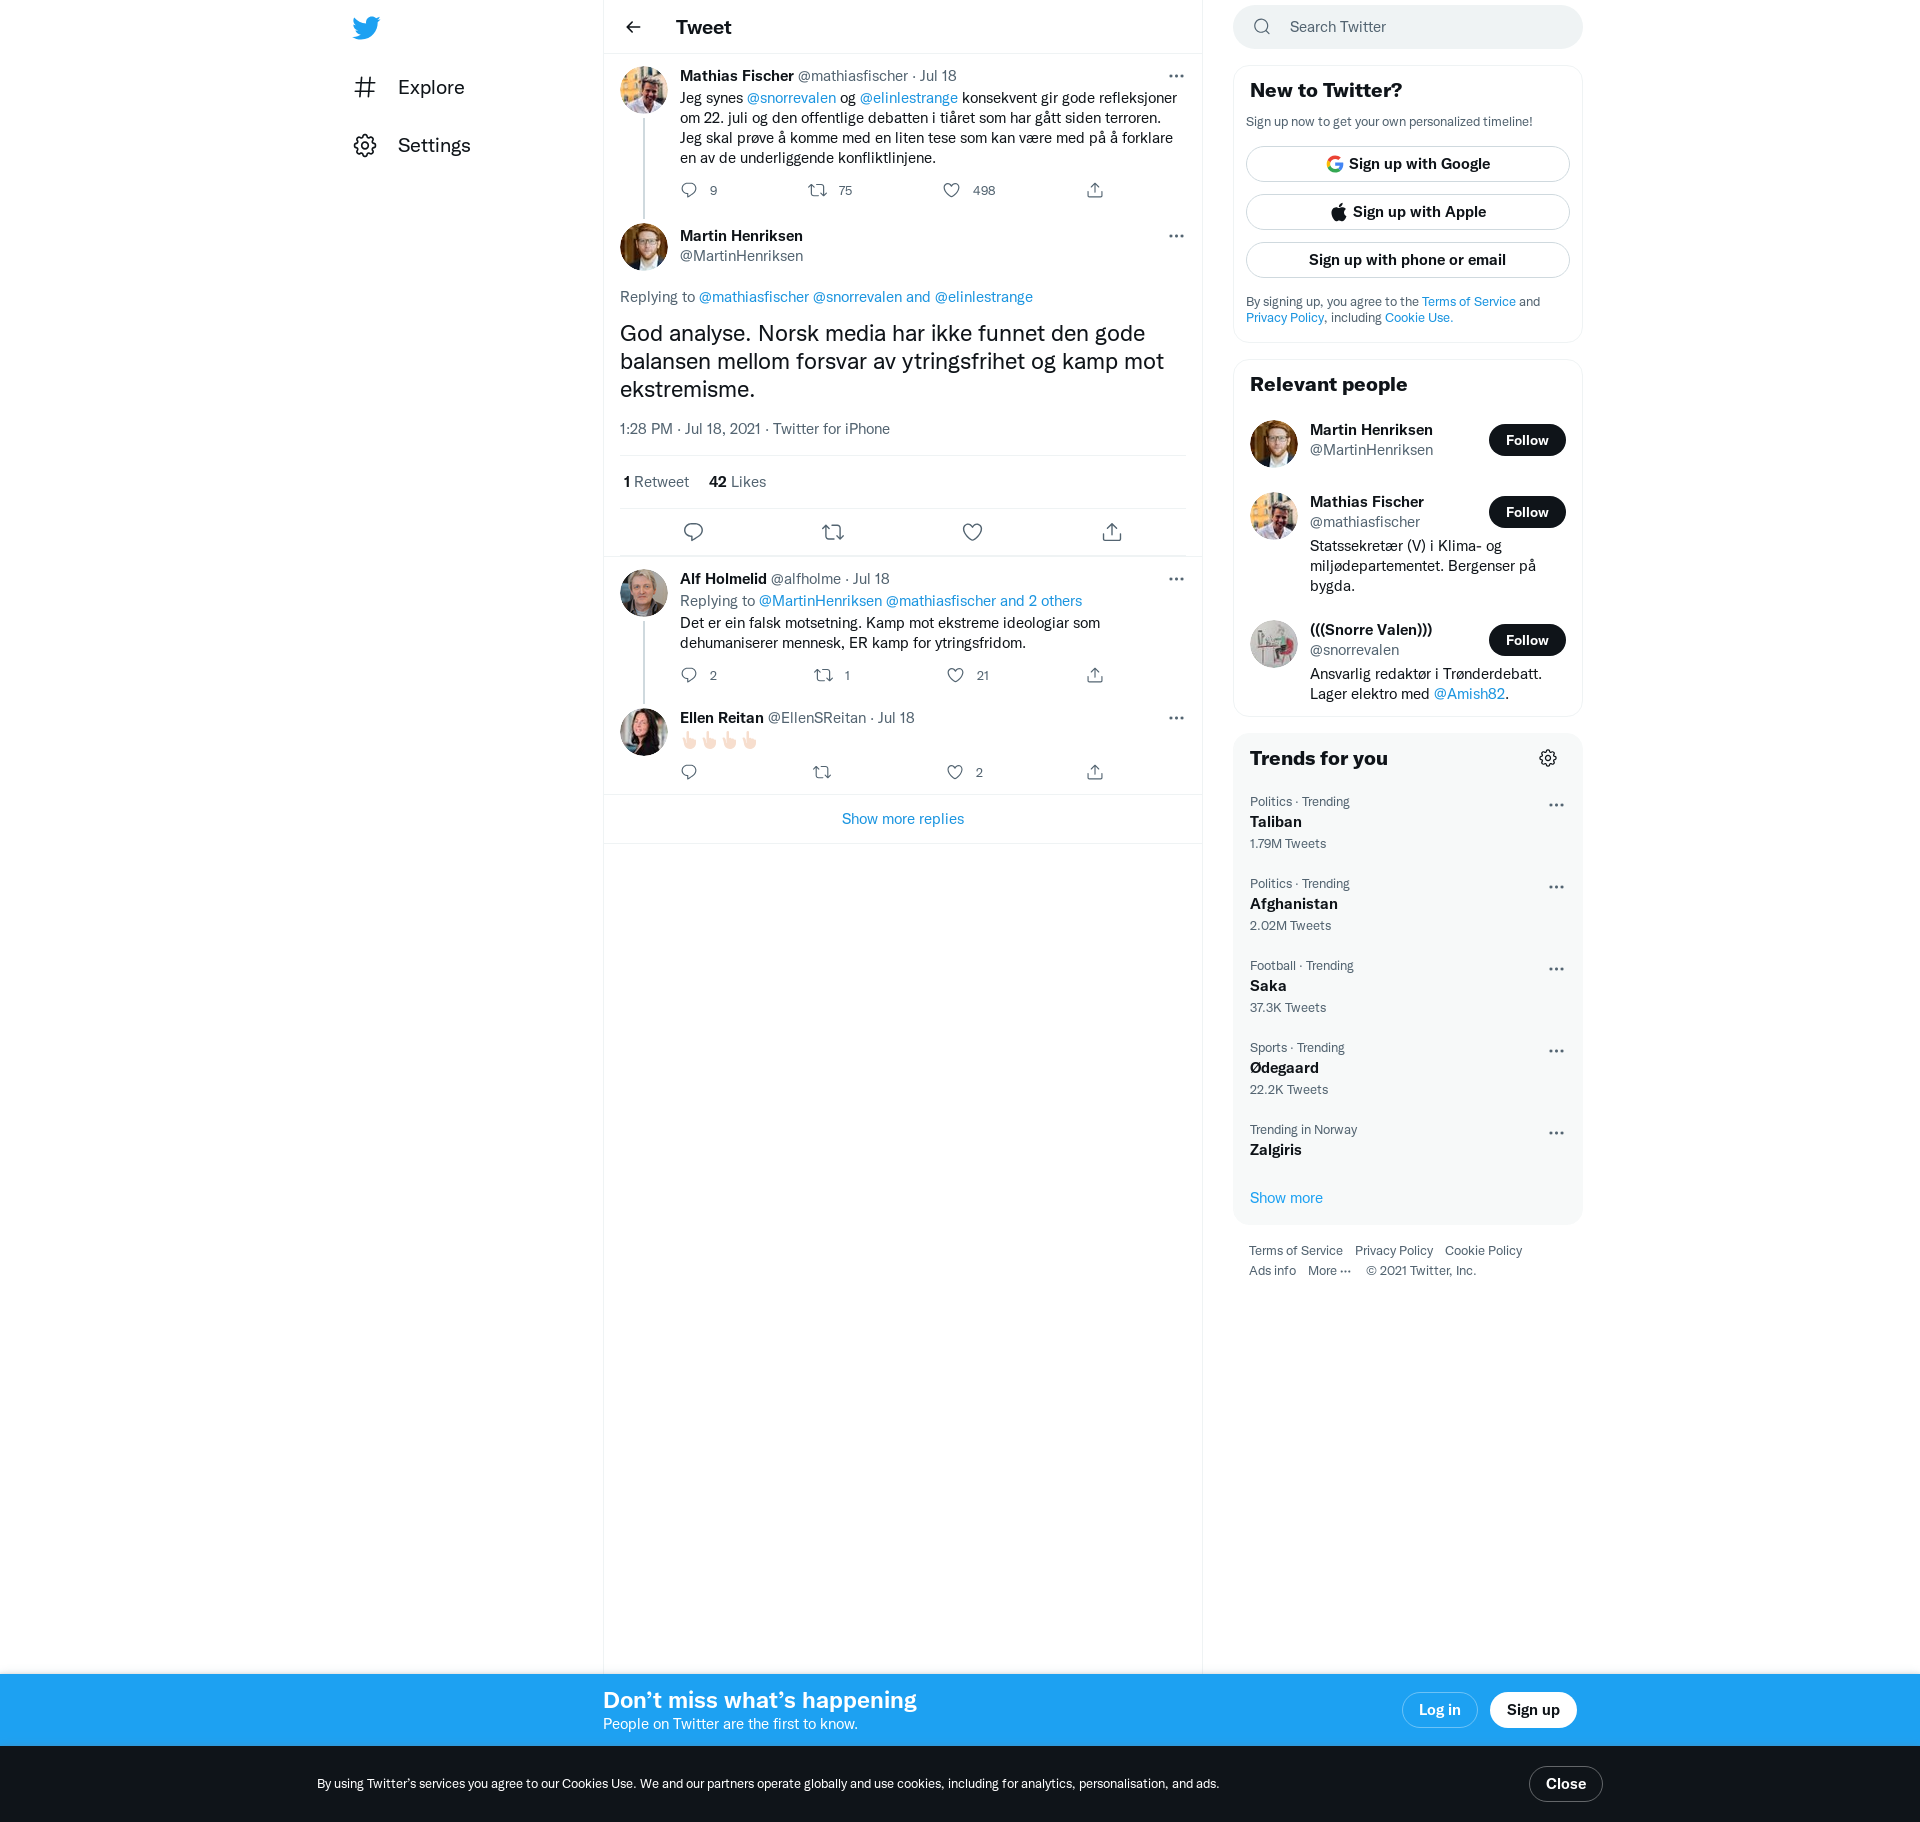Expand the More footer menu
The height and width of the screenshot is (1822, 1920).
pos(1329,1271)
